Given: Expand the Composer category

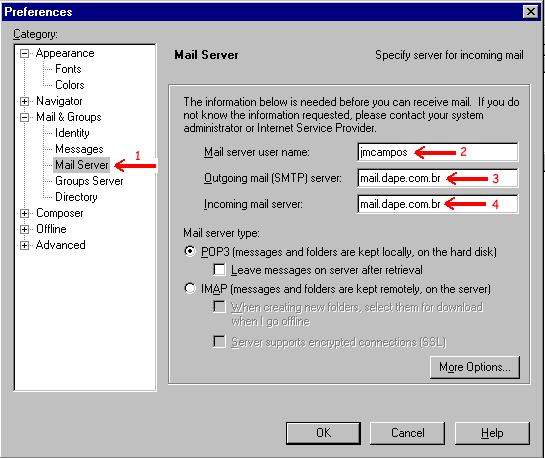Looking at the screenshot, I should [24, 213].
